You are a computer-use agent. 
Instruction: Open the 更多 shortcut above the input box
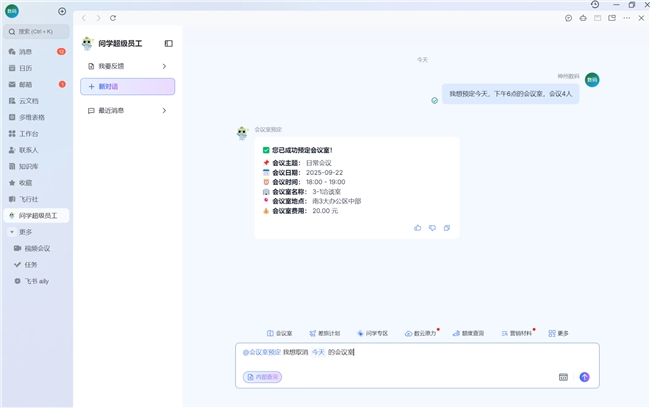[558, 333]
